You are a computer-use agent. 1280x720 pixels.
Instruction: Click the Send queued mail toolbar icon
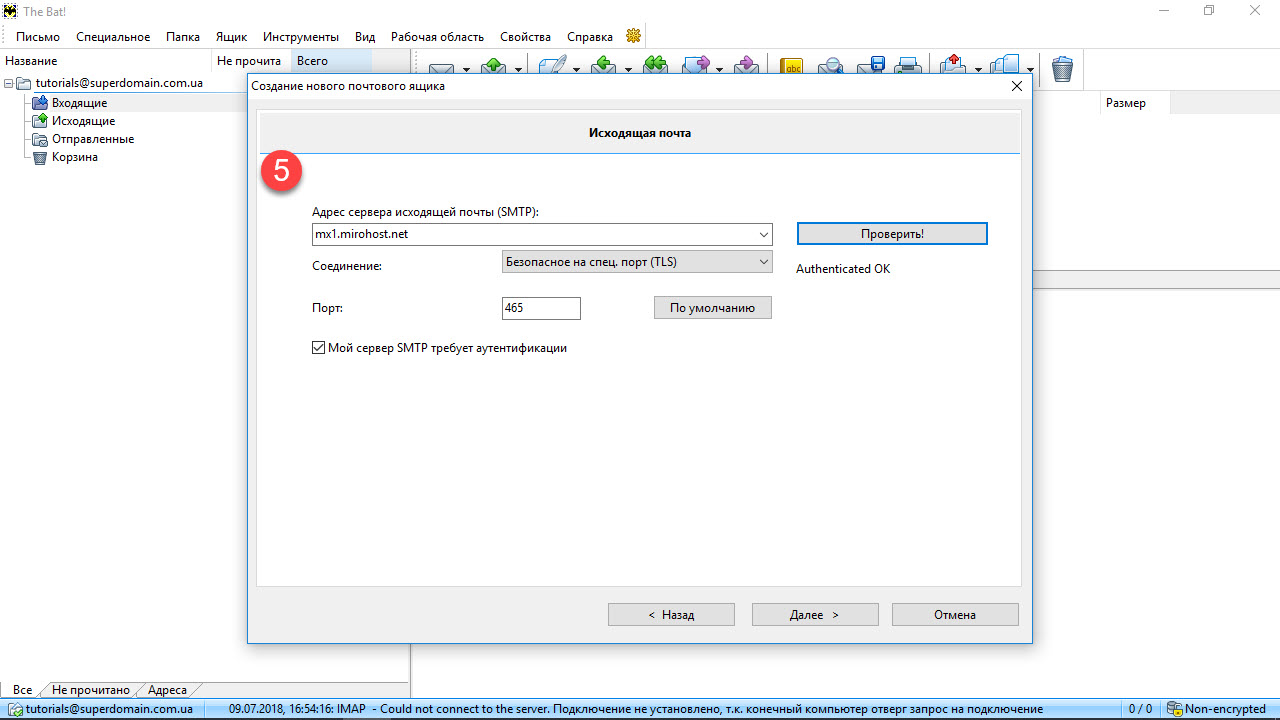[494, 67]
